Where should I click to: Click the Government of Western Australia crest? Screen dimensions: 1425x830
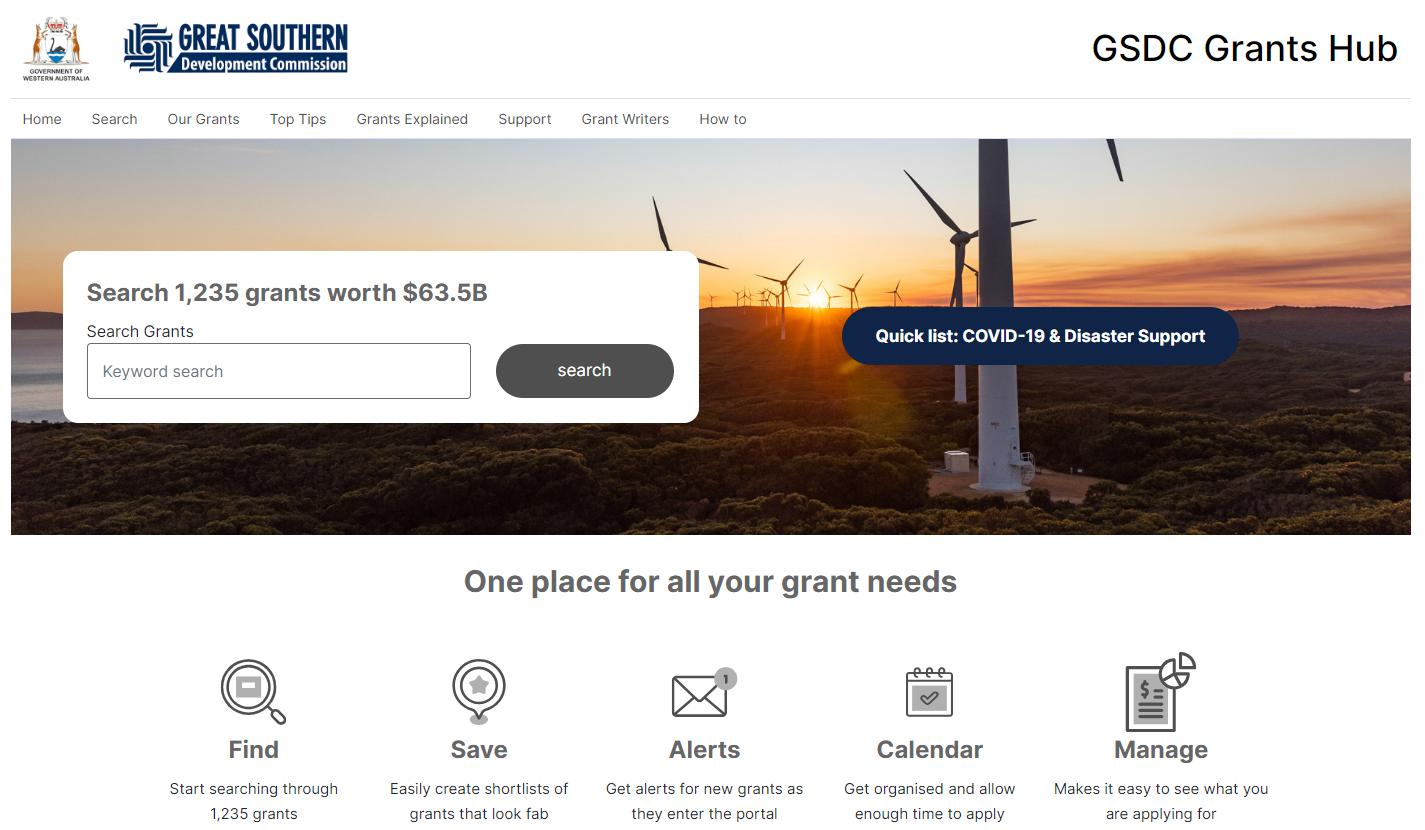(x=56, y=48)
